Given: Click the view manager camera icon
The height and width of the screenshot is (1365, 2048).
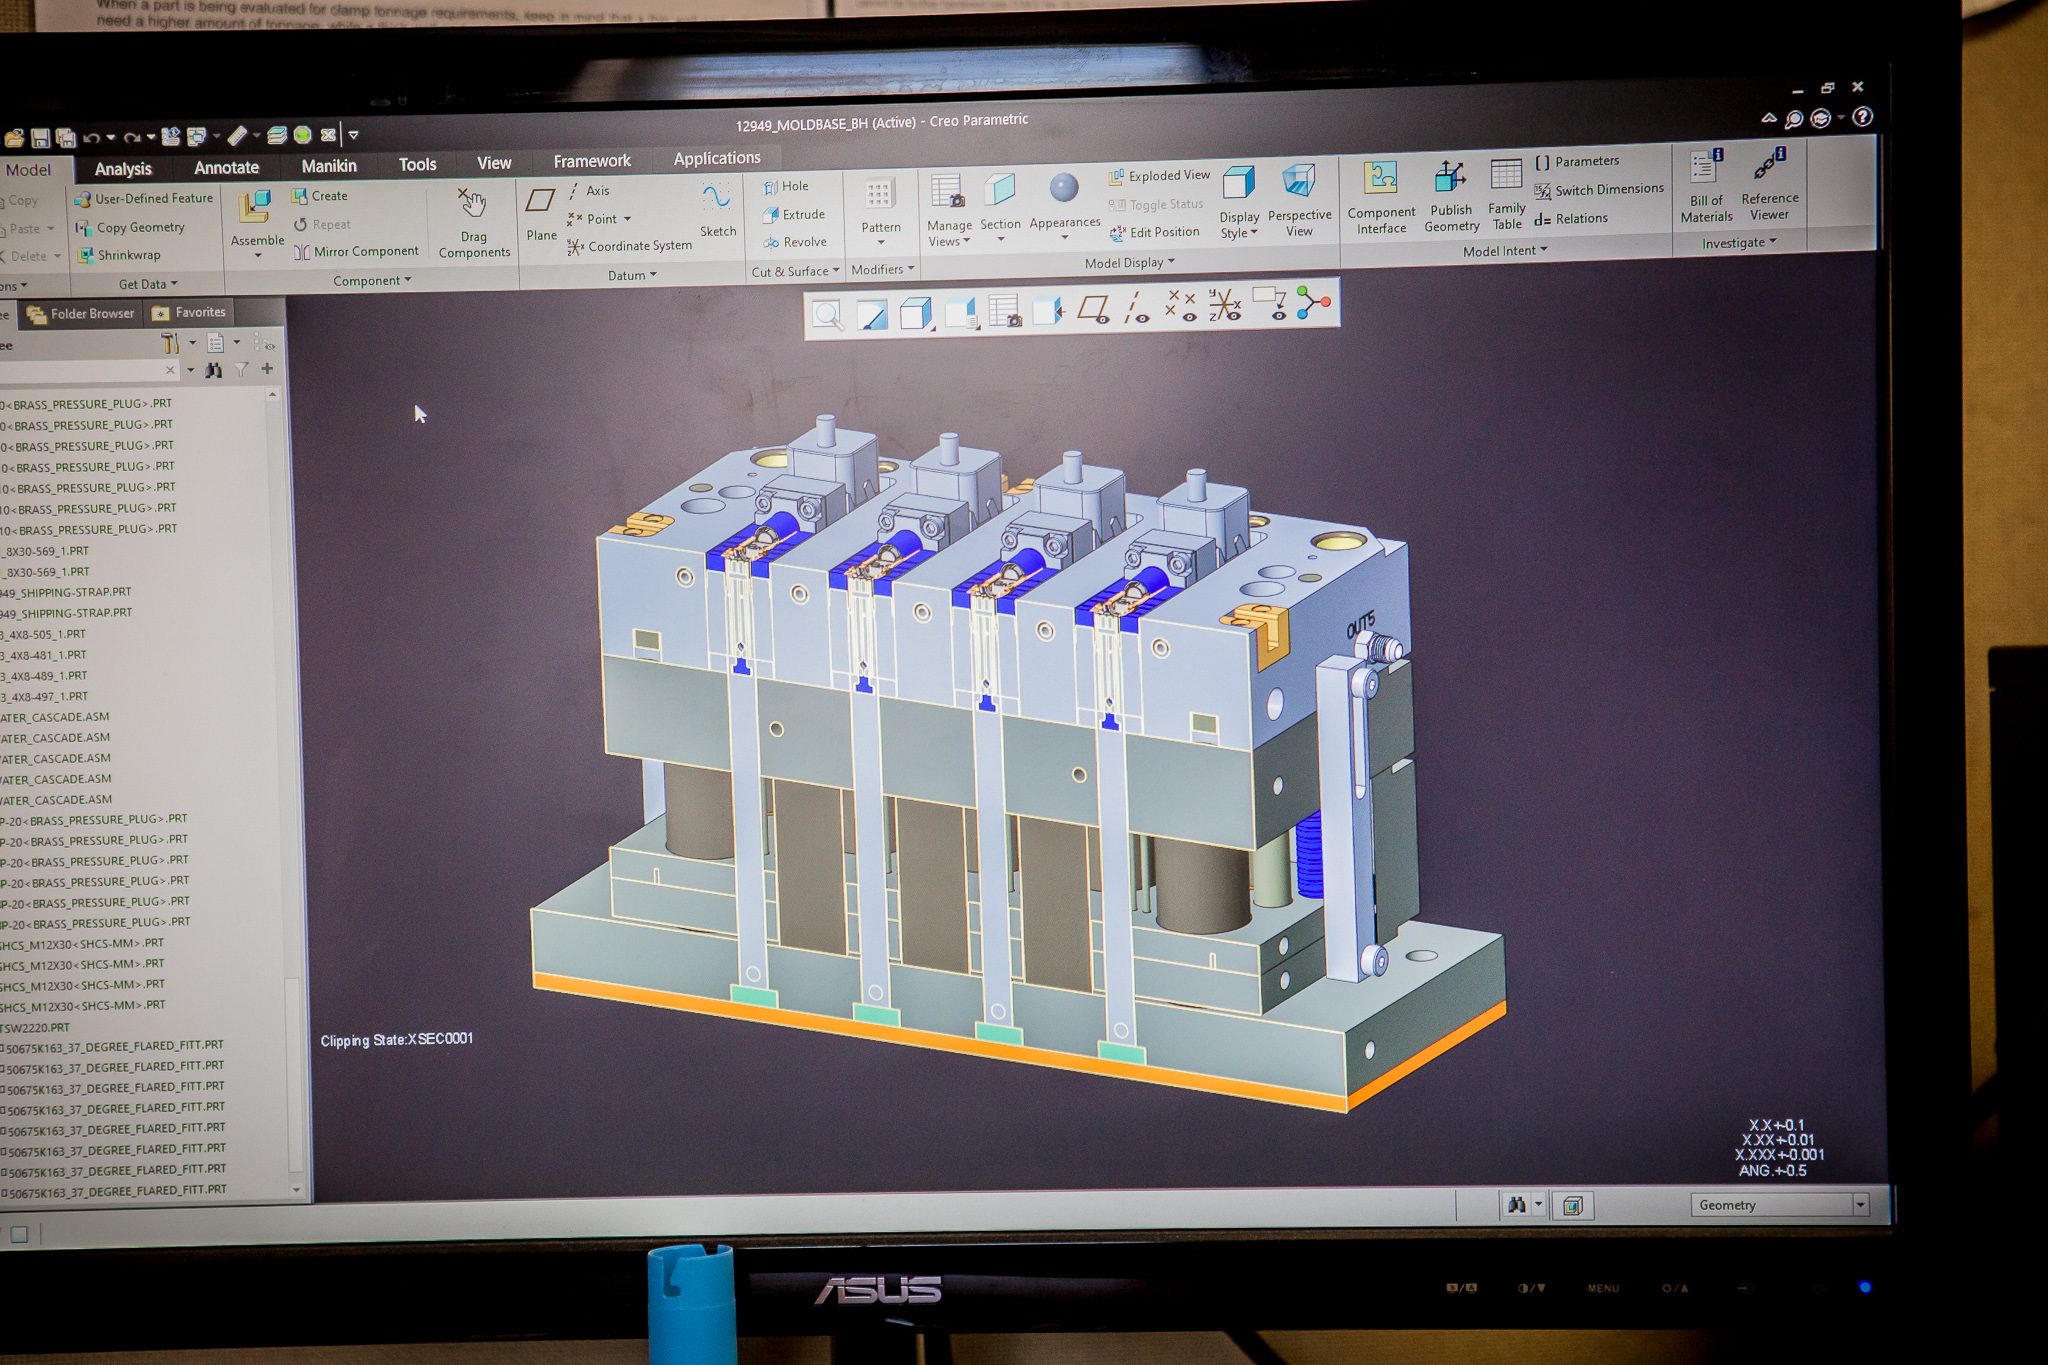Looking at the screenshot, I should click(x=1004, y=311).
